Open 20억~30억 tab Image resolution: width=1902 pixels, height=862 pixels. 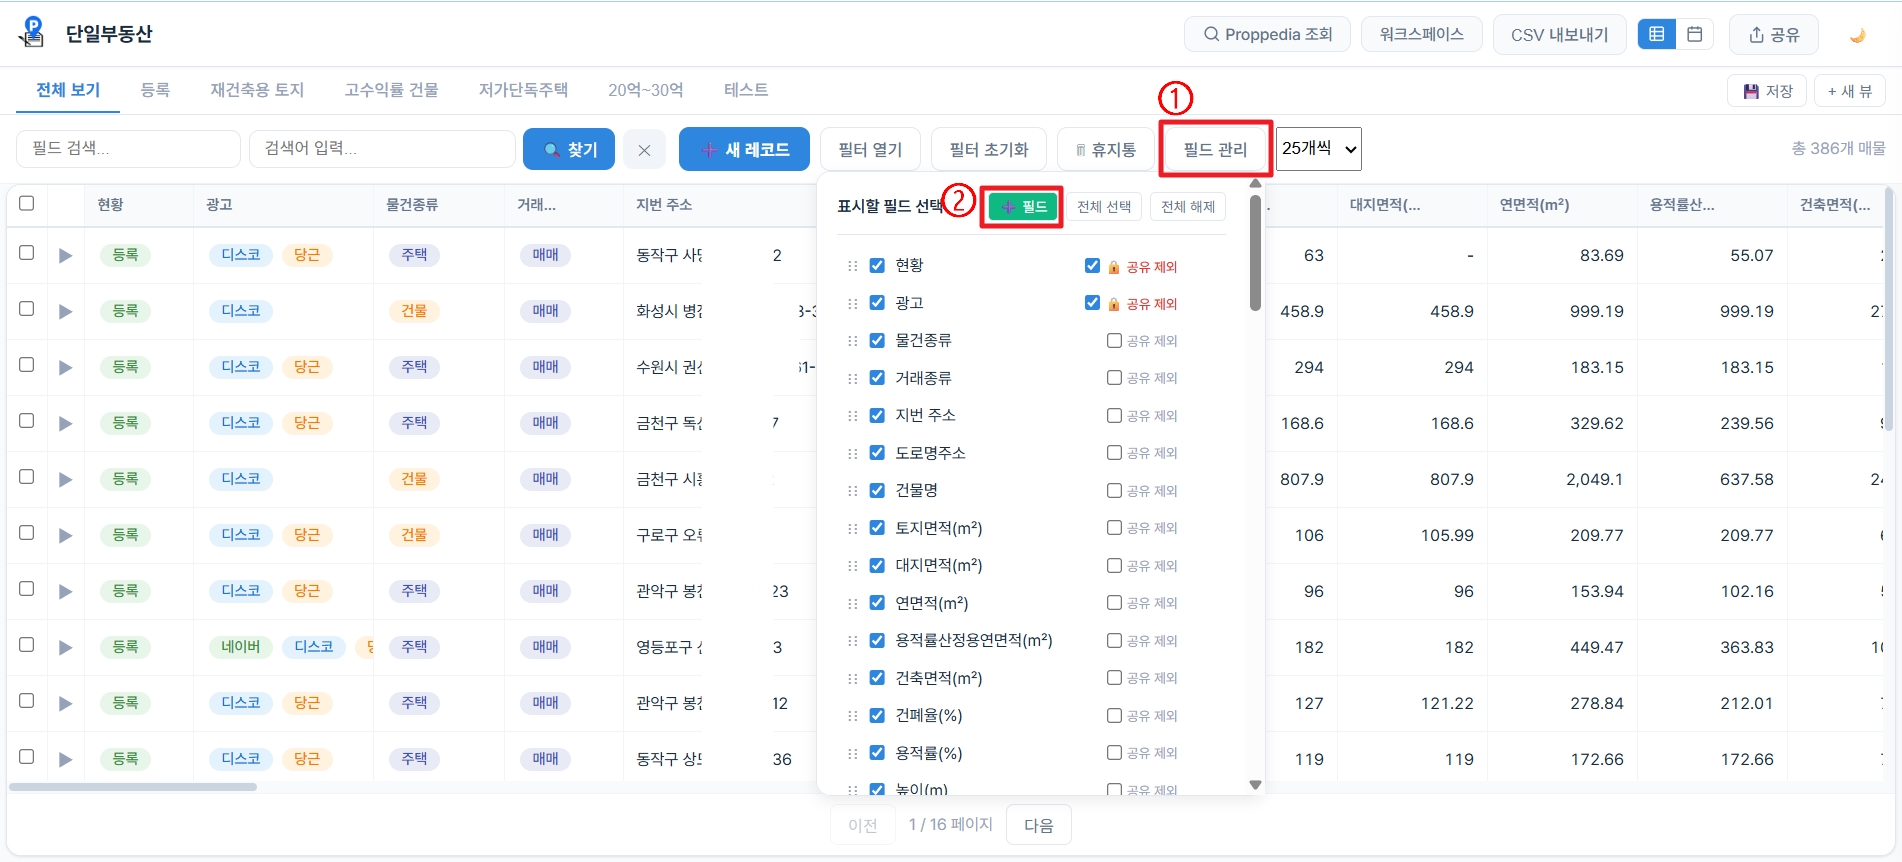[646, 90]
